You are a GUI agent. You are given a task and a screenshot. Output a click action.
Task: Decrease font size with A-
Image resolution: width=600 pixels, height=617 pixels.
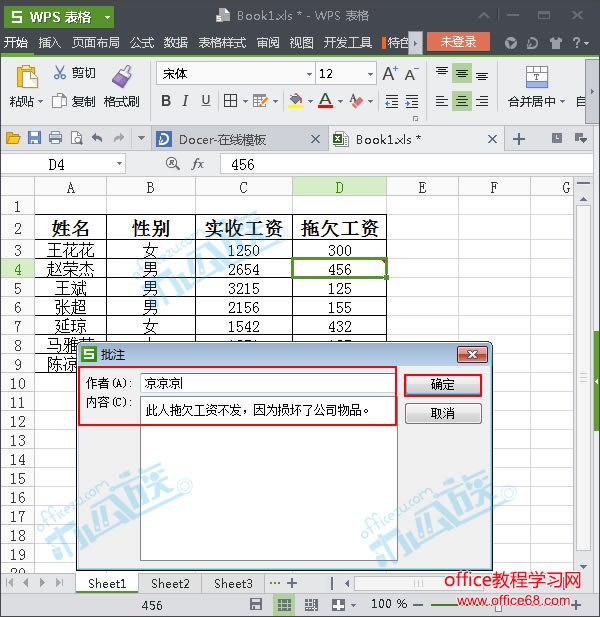pyautogui.click(x=411, y=74)
